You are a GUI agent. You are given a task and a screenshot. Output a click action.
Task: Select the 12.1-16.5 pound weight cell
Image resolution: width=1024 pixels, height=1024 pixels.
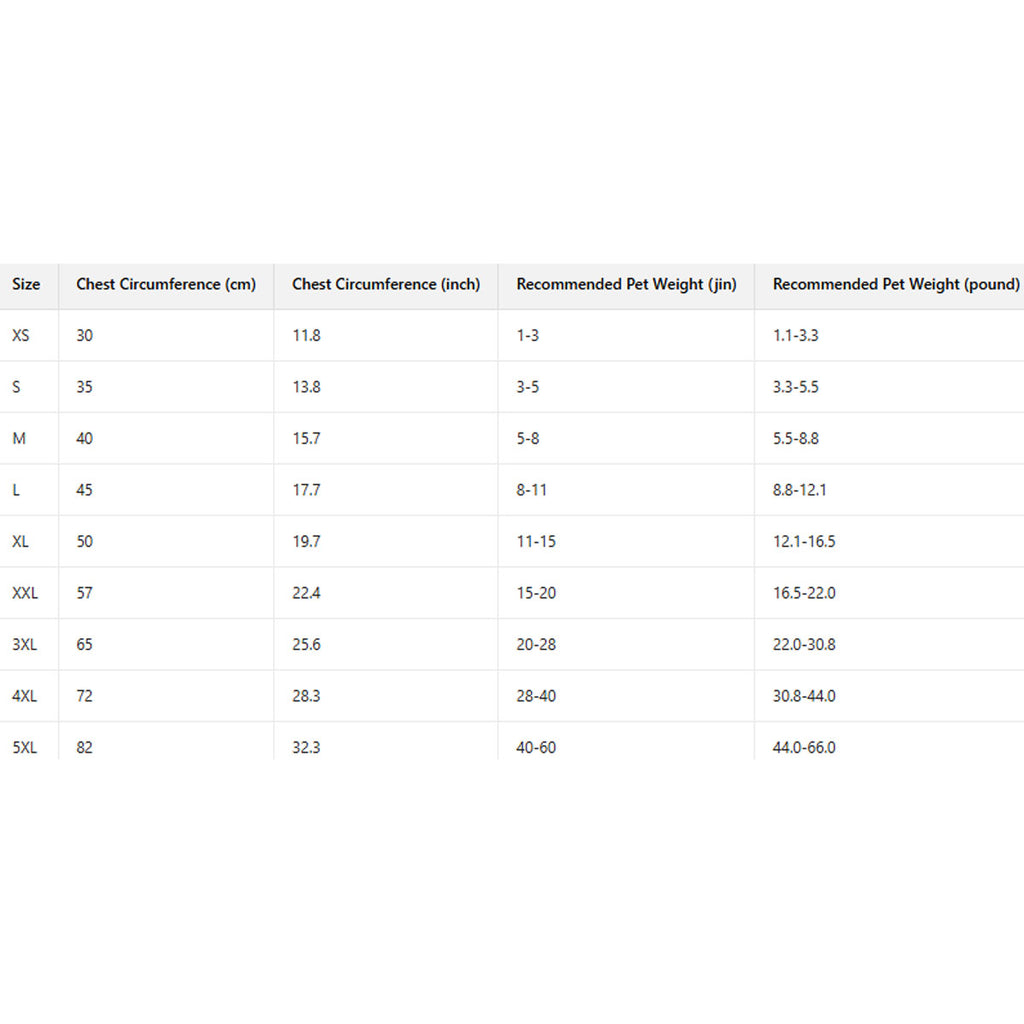click(804, 542)
